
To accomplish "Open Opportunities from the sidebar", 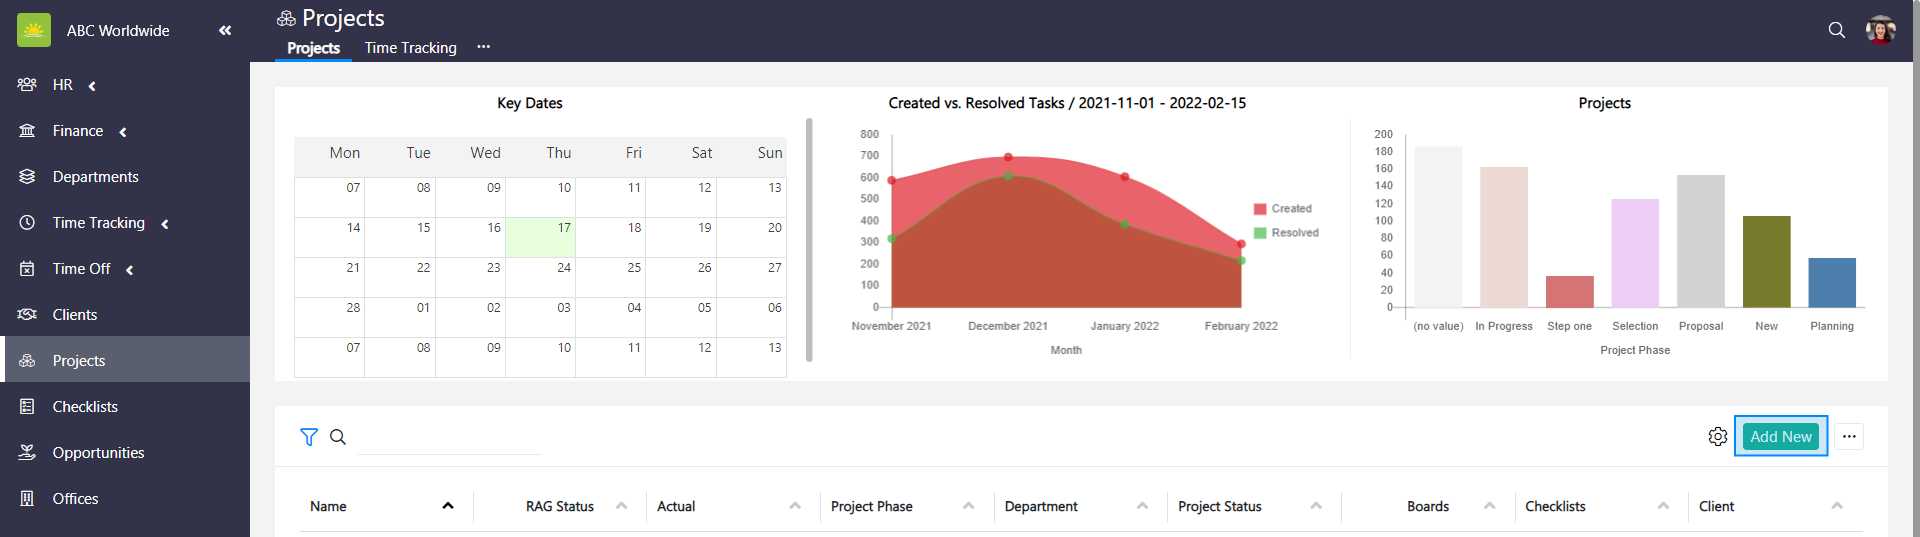I will point(98,453).
